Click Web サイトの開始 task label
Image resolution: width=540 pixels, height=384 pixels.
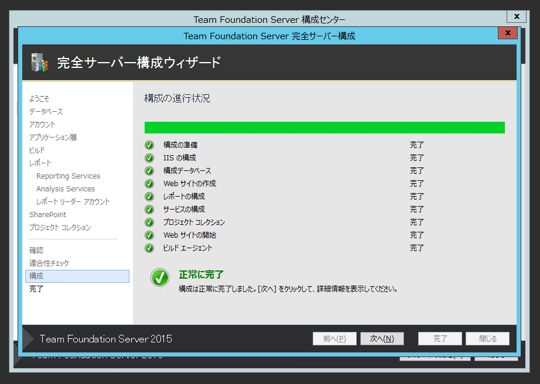pos(189,235)
